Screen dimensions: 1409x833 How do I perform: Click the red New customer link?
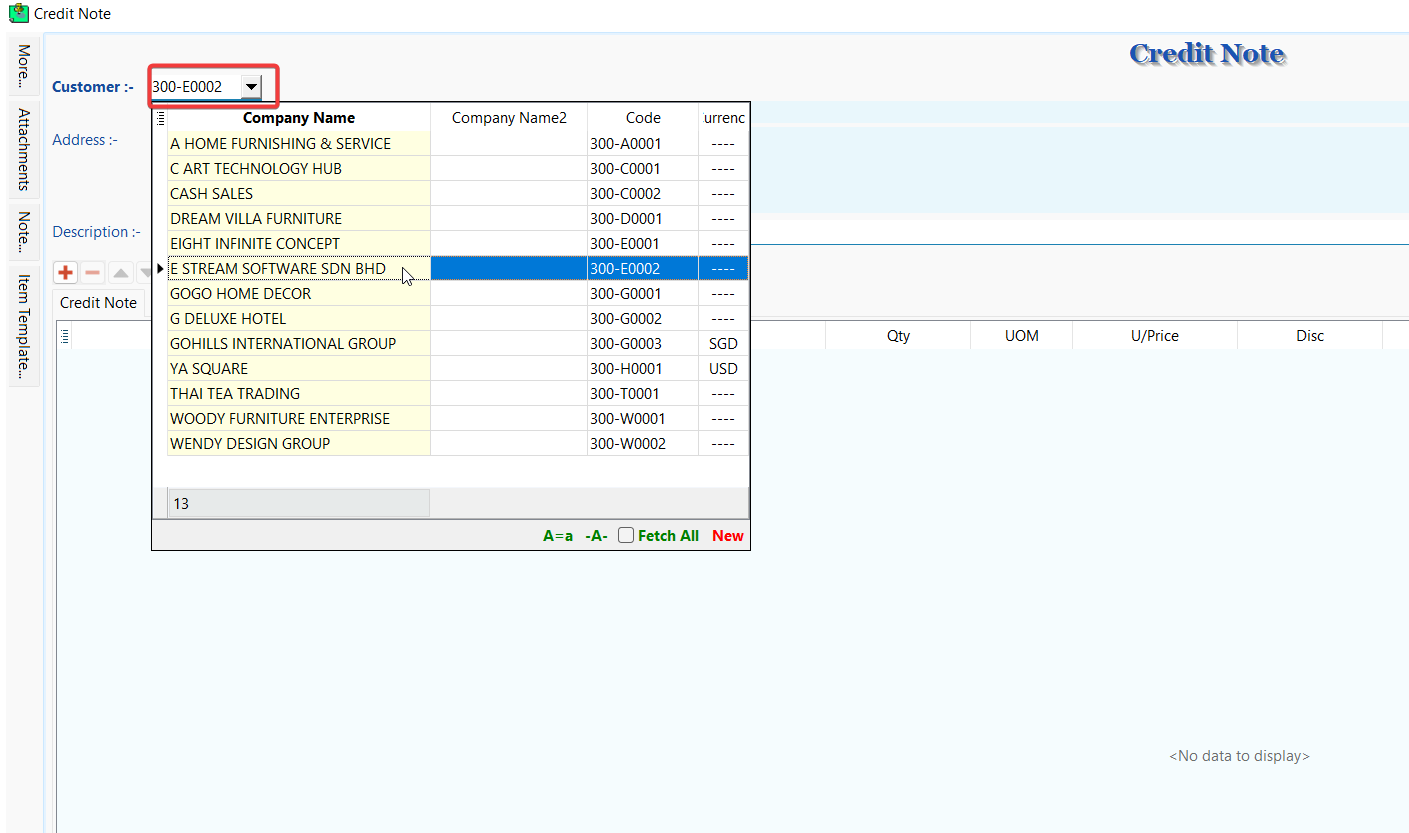[727, 536]
